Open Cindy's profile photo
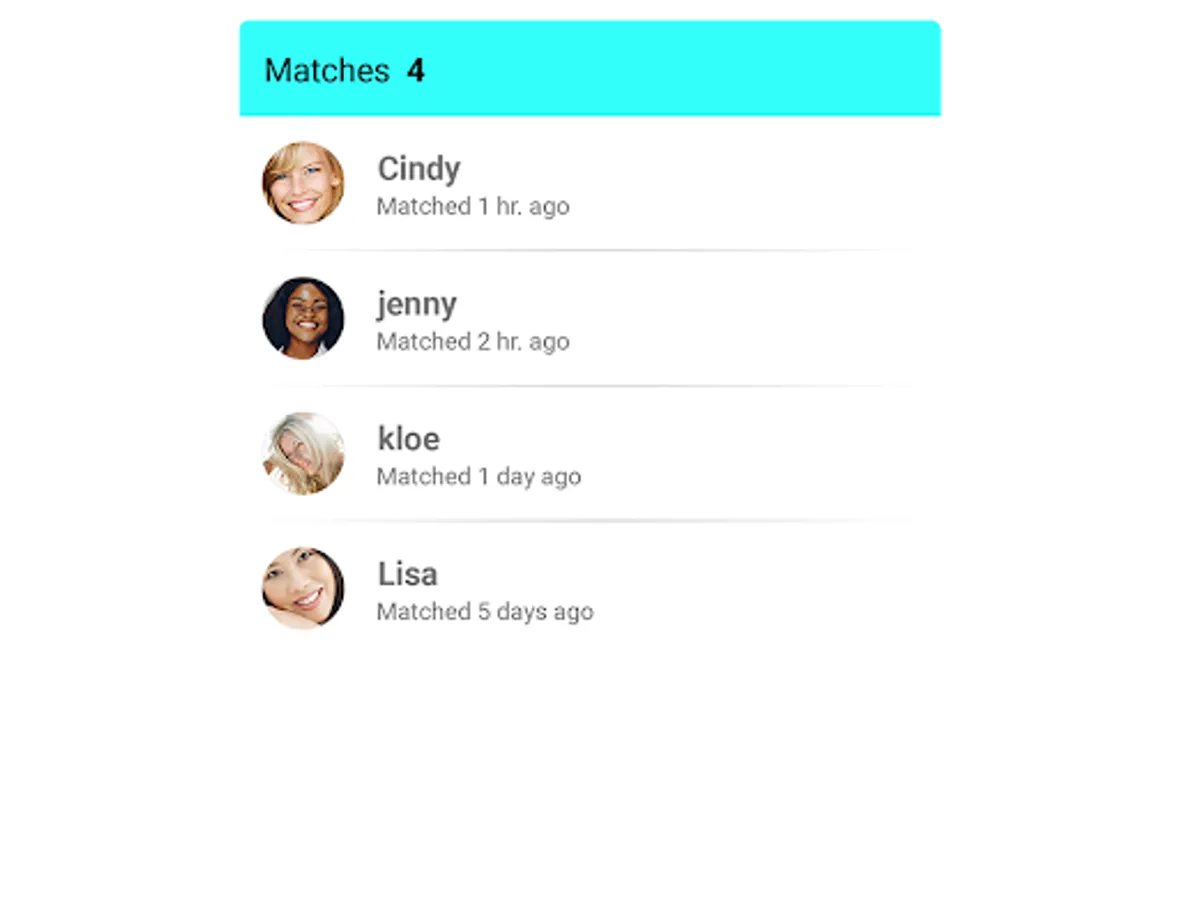 click(303, 183)
